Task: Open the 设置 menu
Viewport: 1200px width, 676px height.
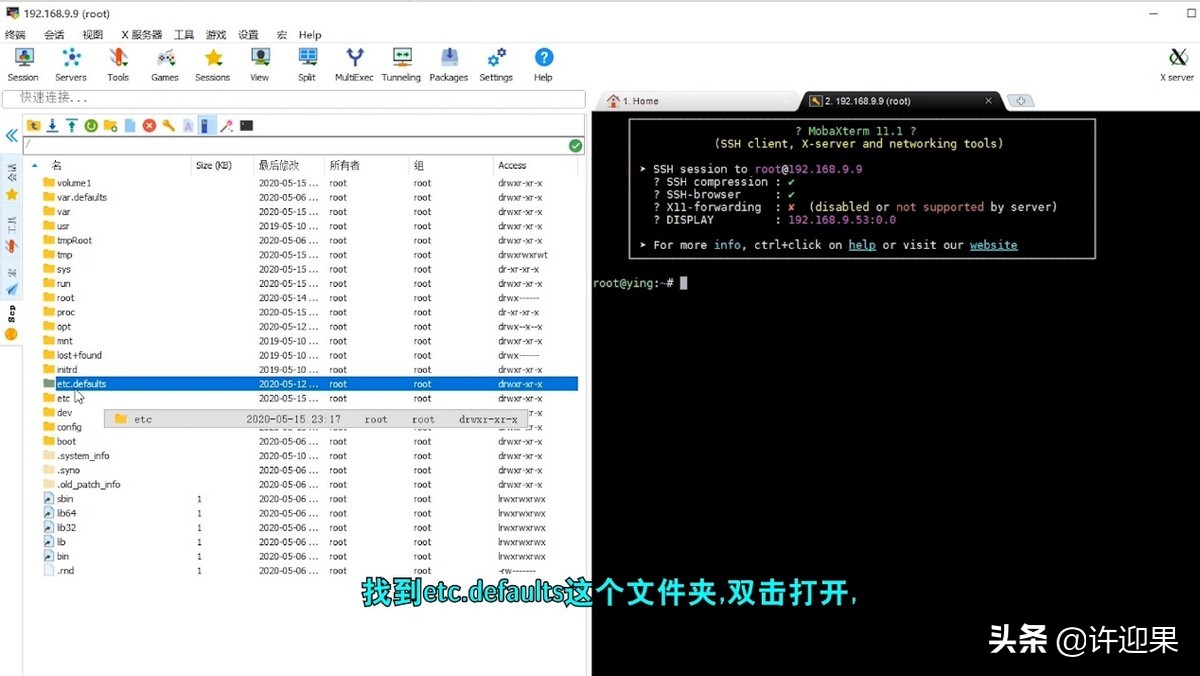Action: click(248, 34)
